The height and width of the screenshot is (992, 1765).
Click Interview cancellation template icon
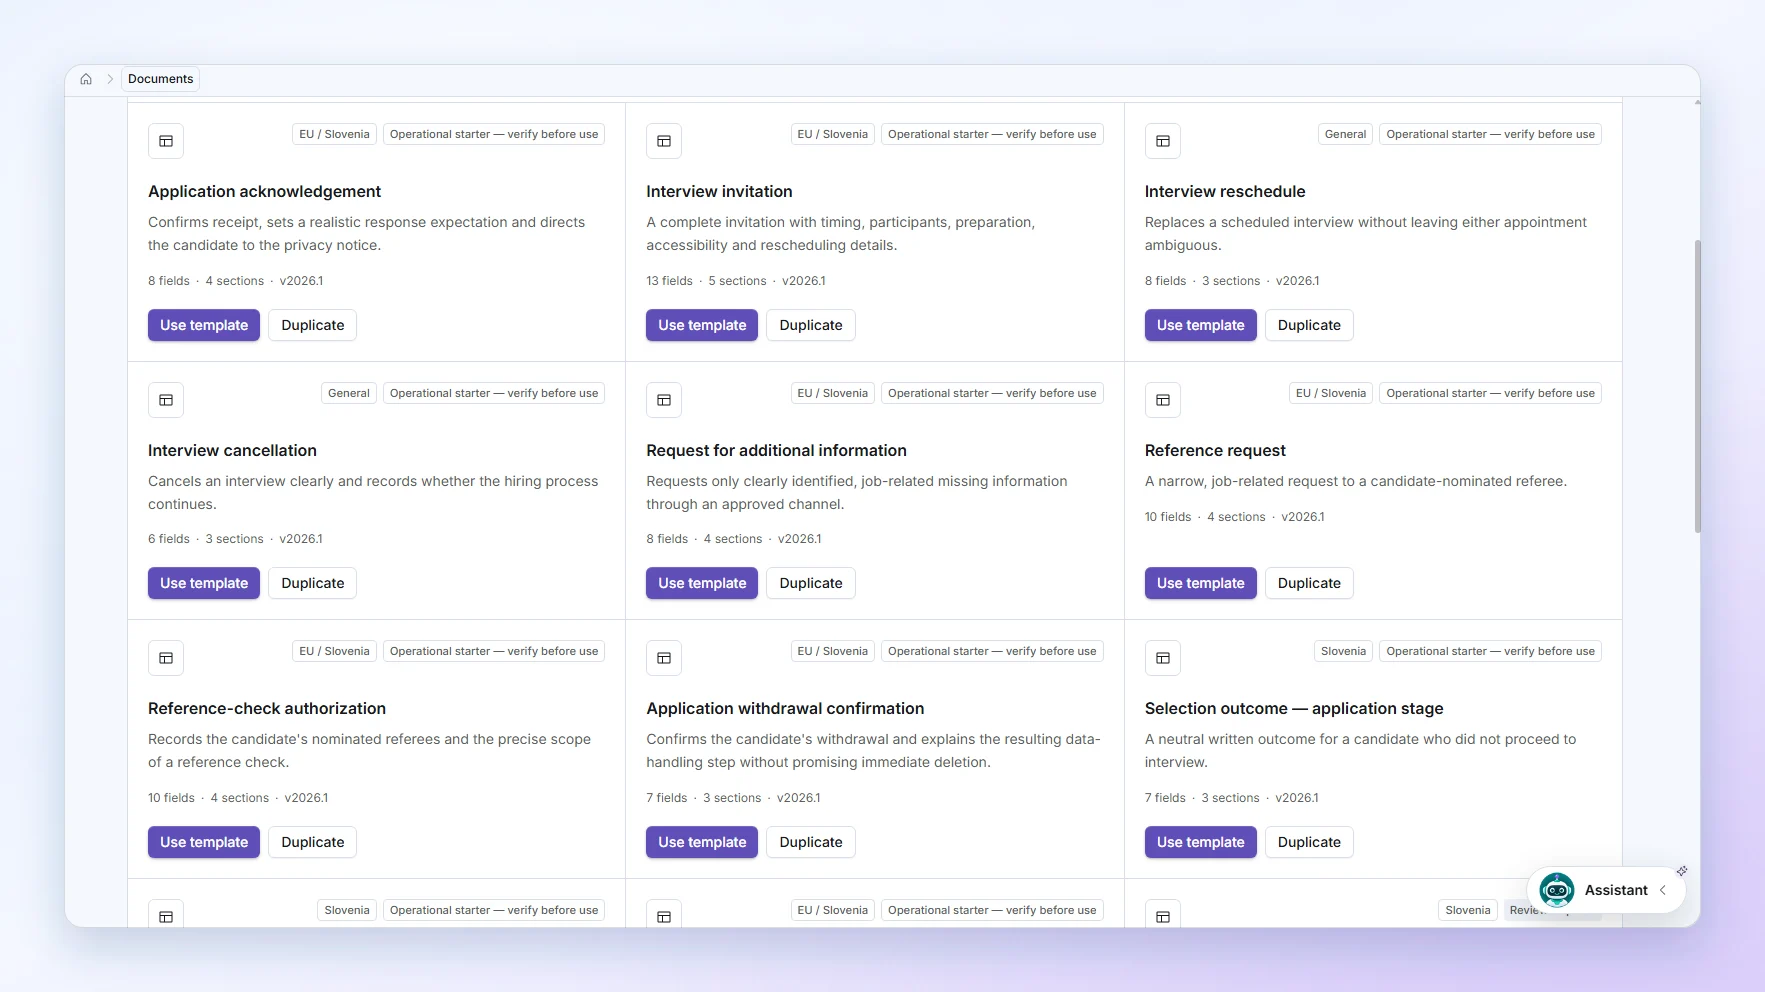166,400
